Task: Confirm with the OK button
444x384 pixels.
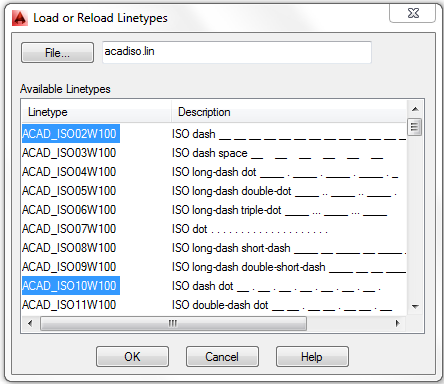Action: 132,357
